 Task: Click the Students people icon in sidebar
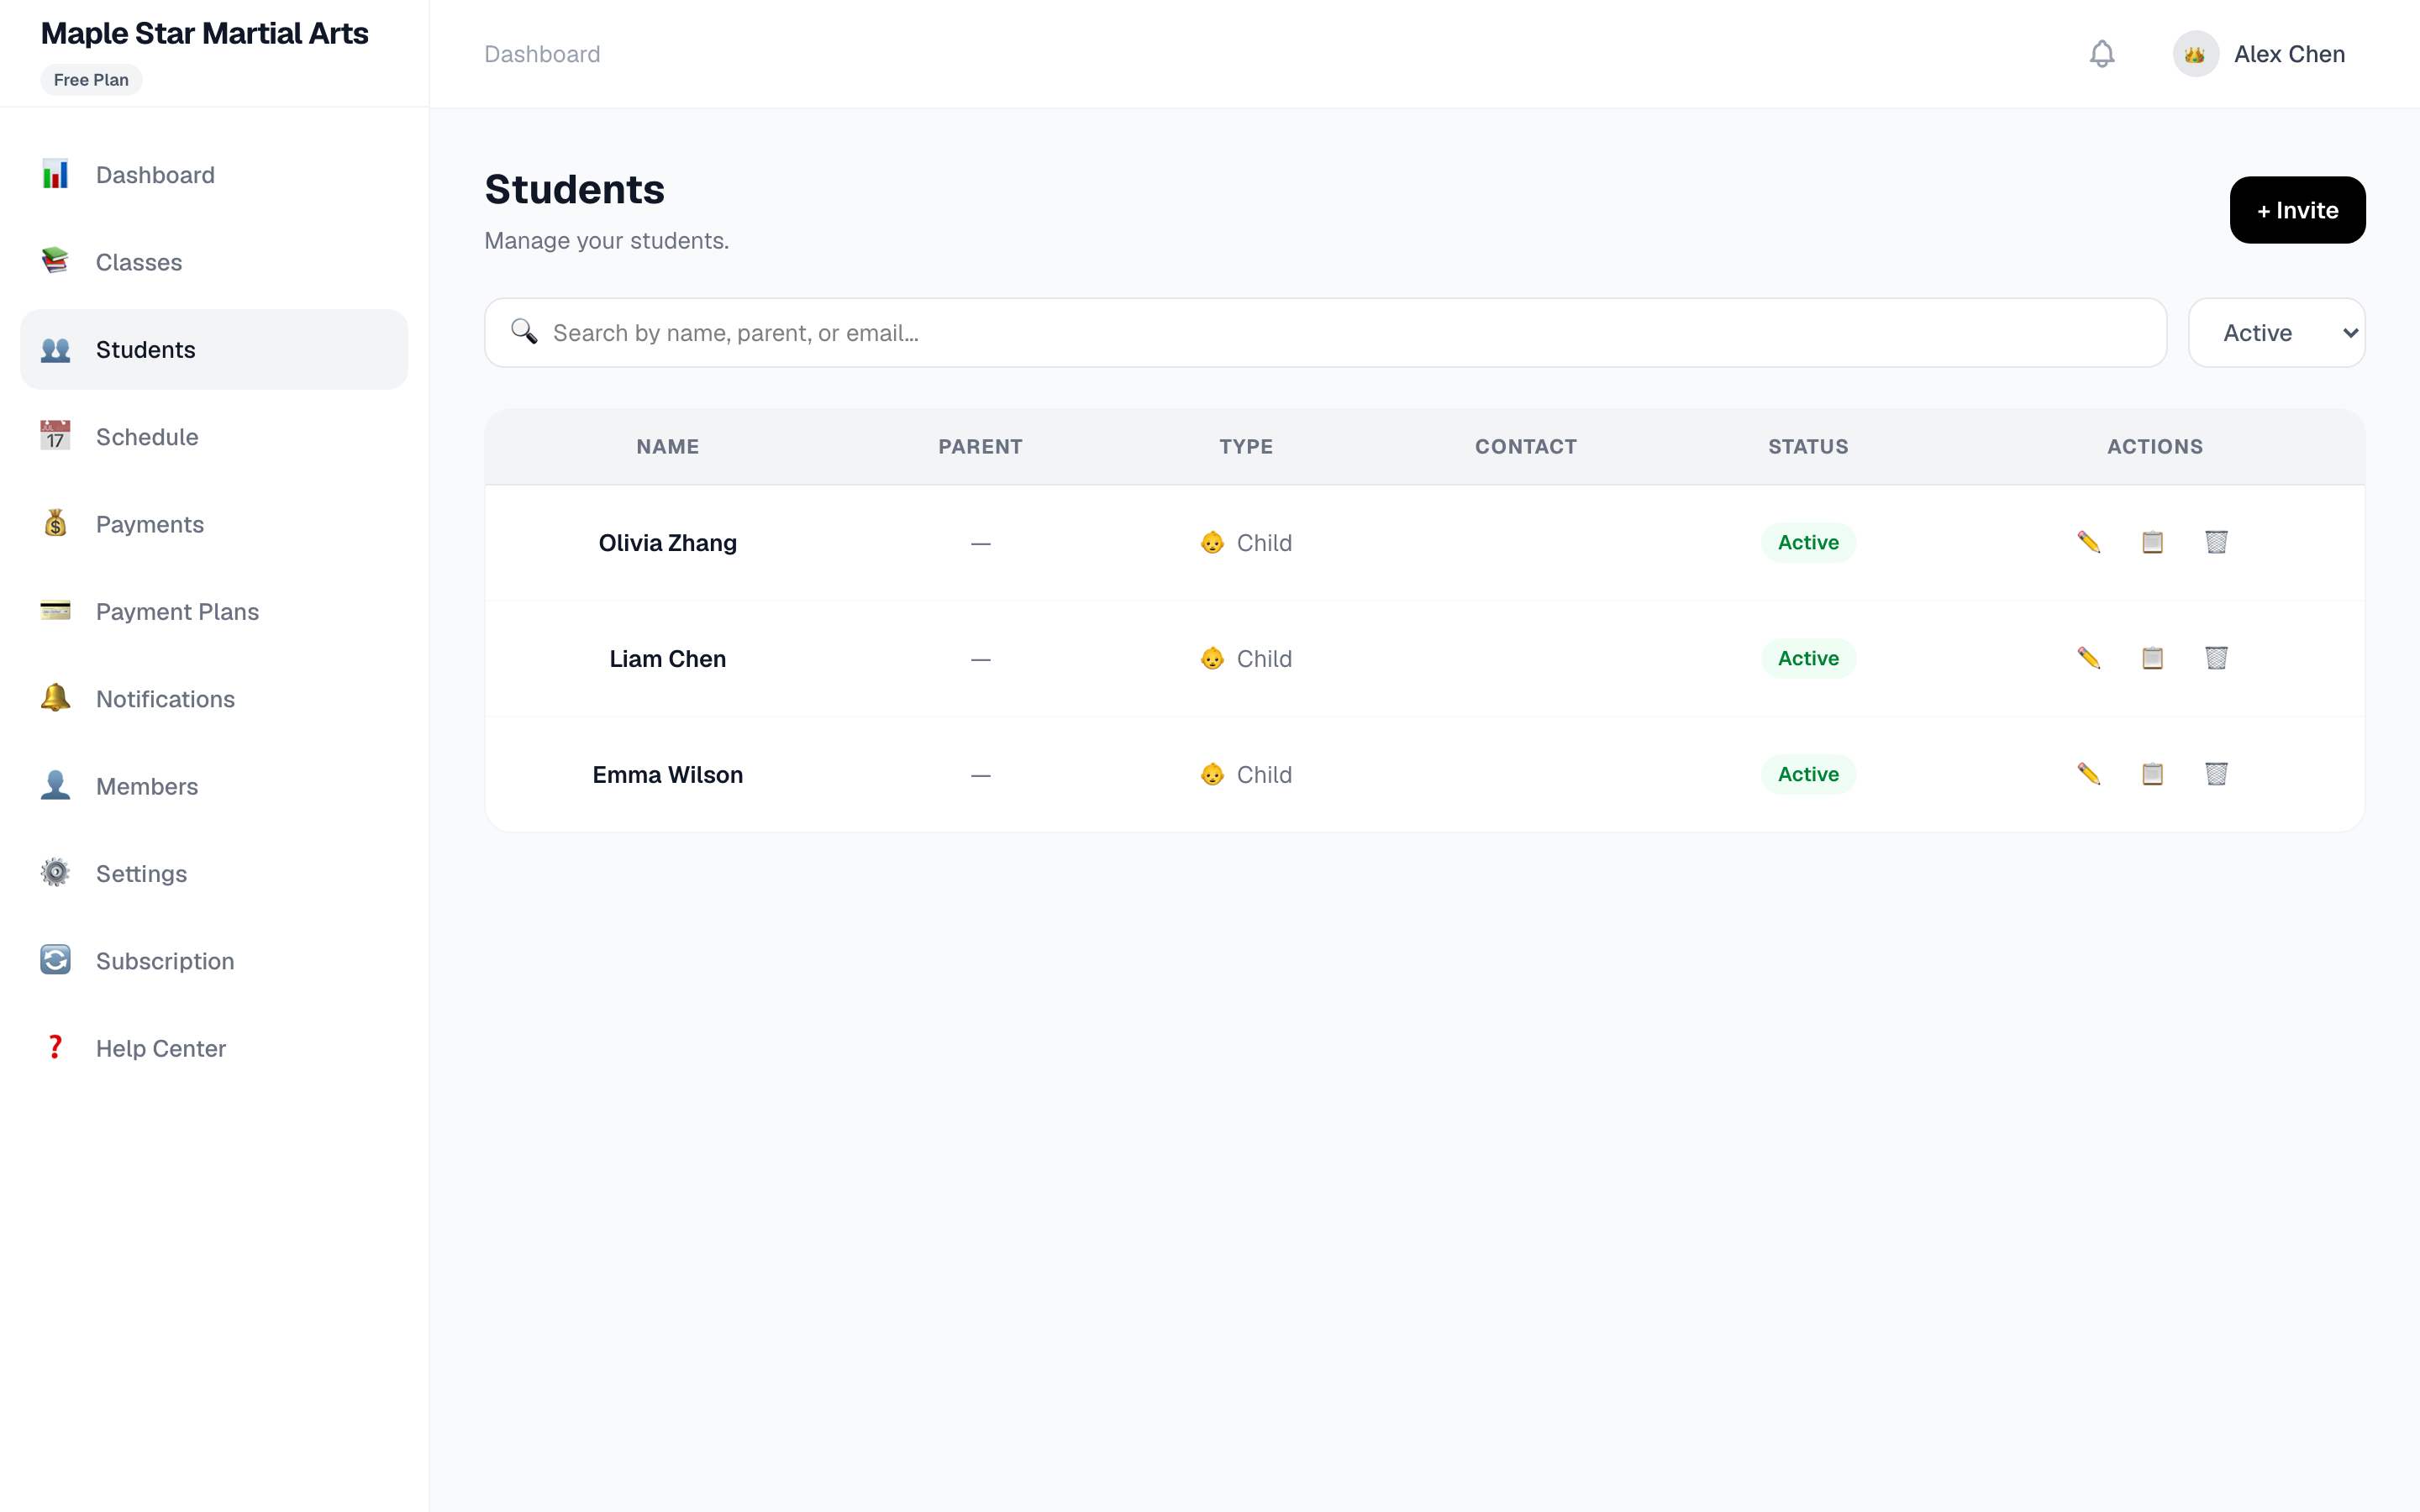click(55, 349)
